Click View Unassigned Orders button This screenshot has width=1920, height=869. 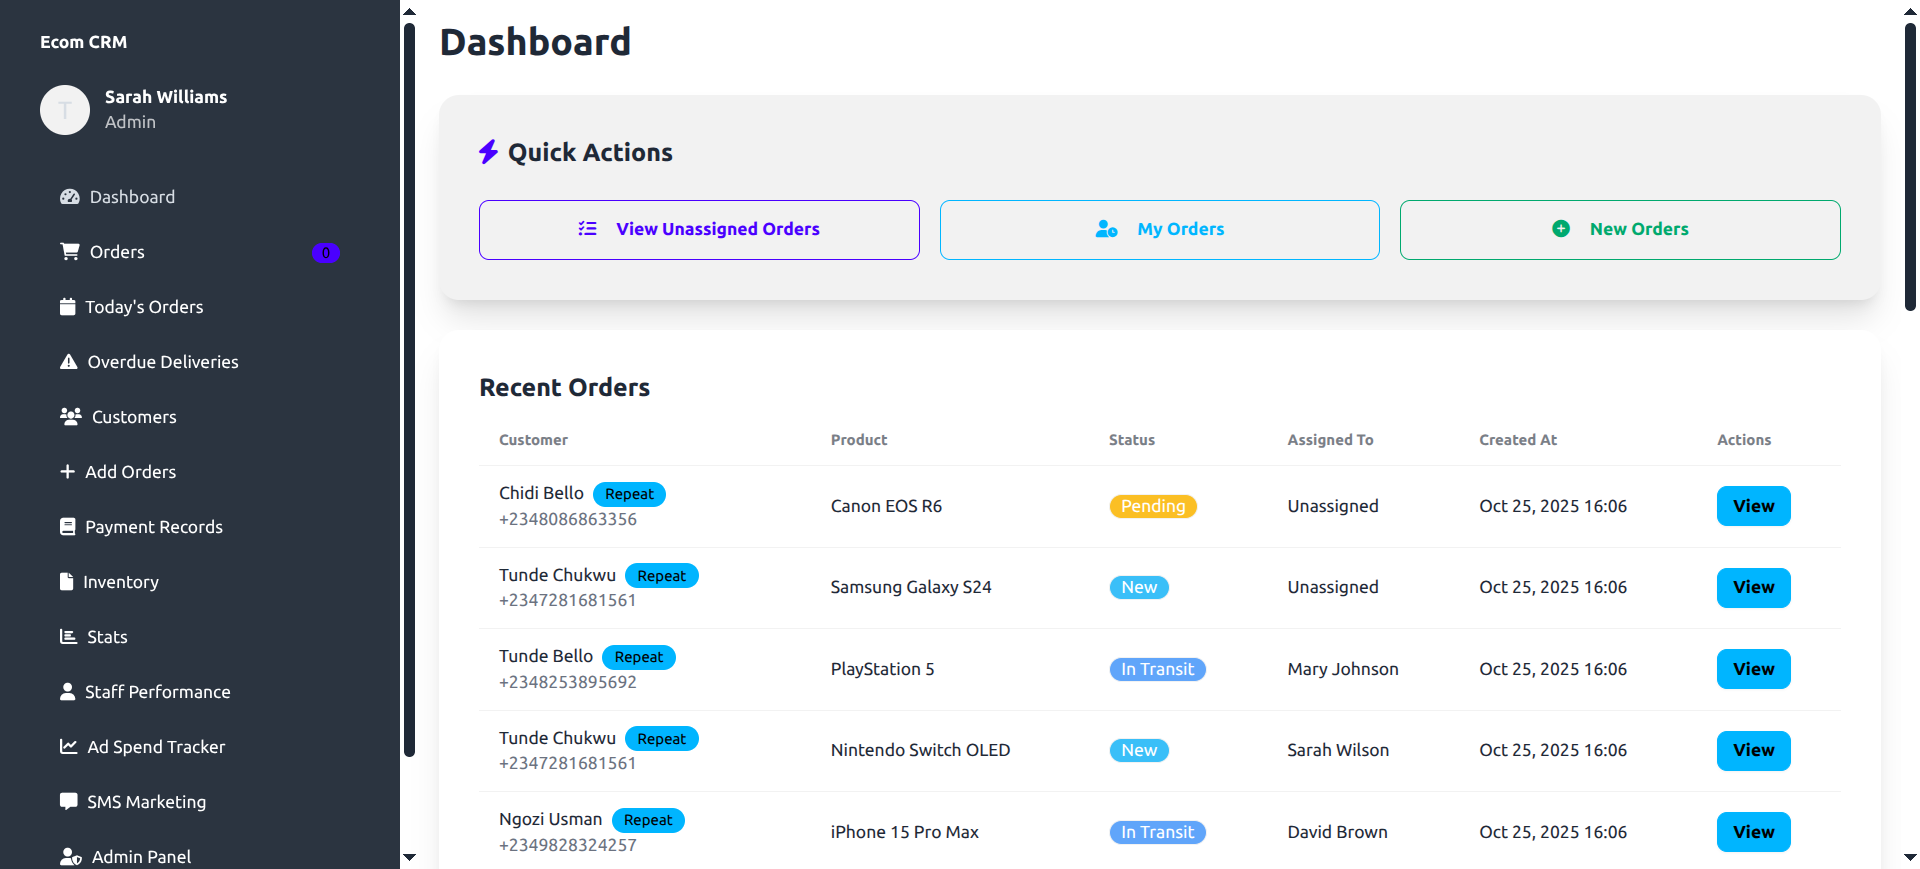click(699, 230)
